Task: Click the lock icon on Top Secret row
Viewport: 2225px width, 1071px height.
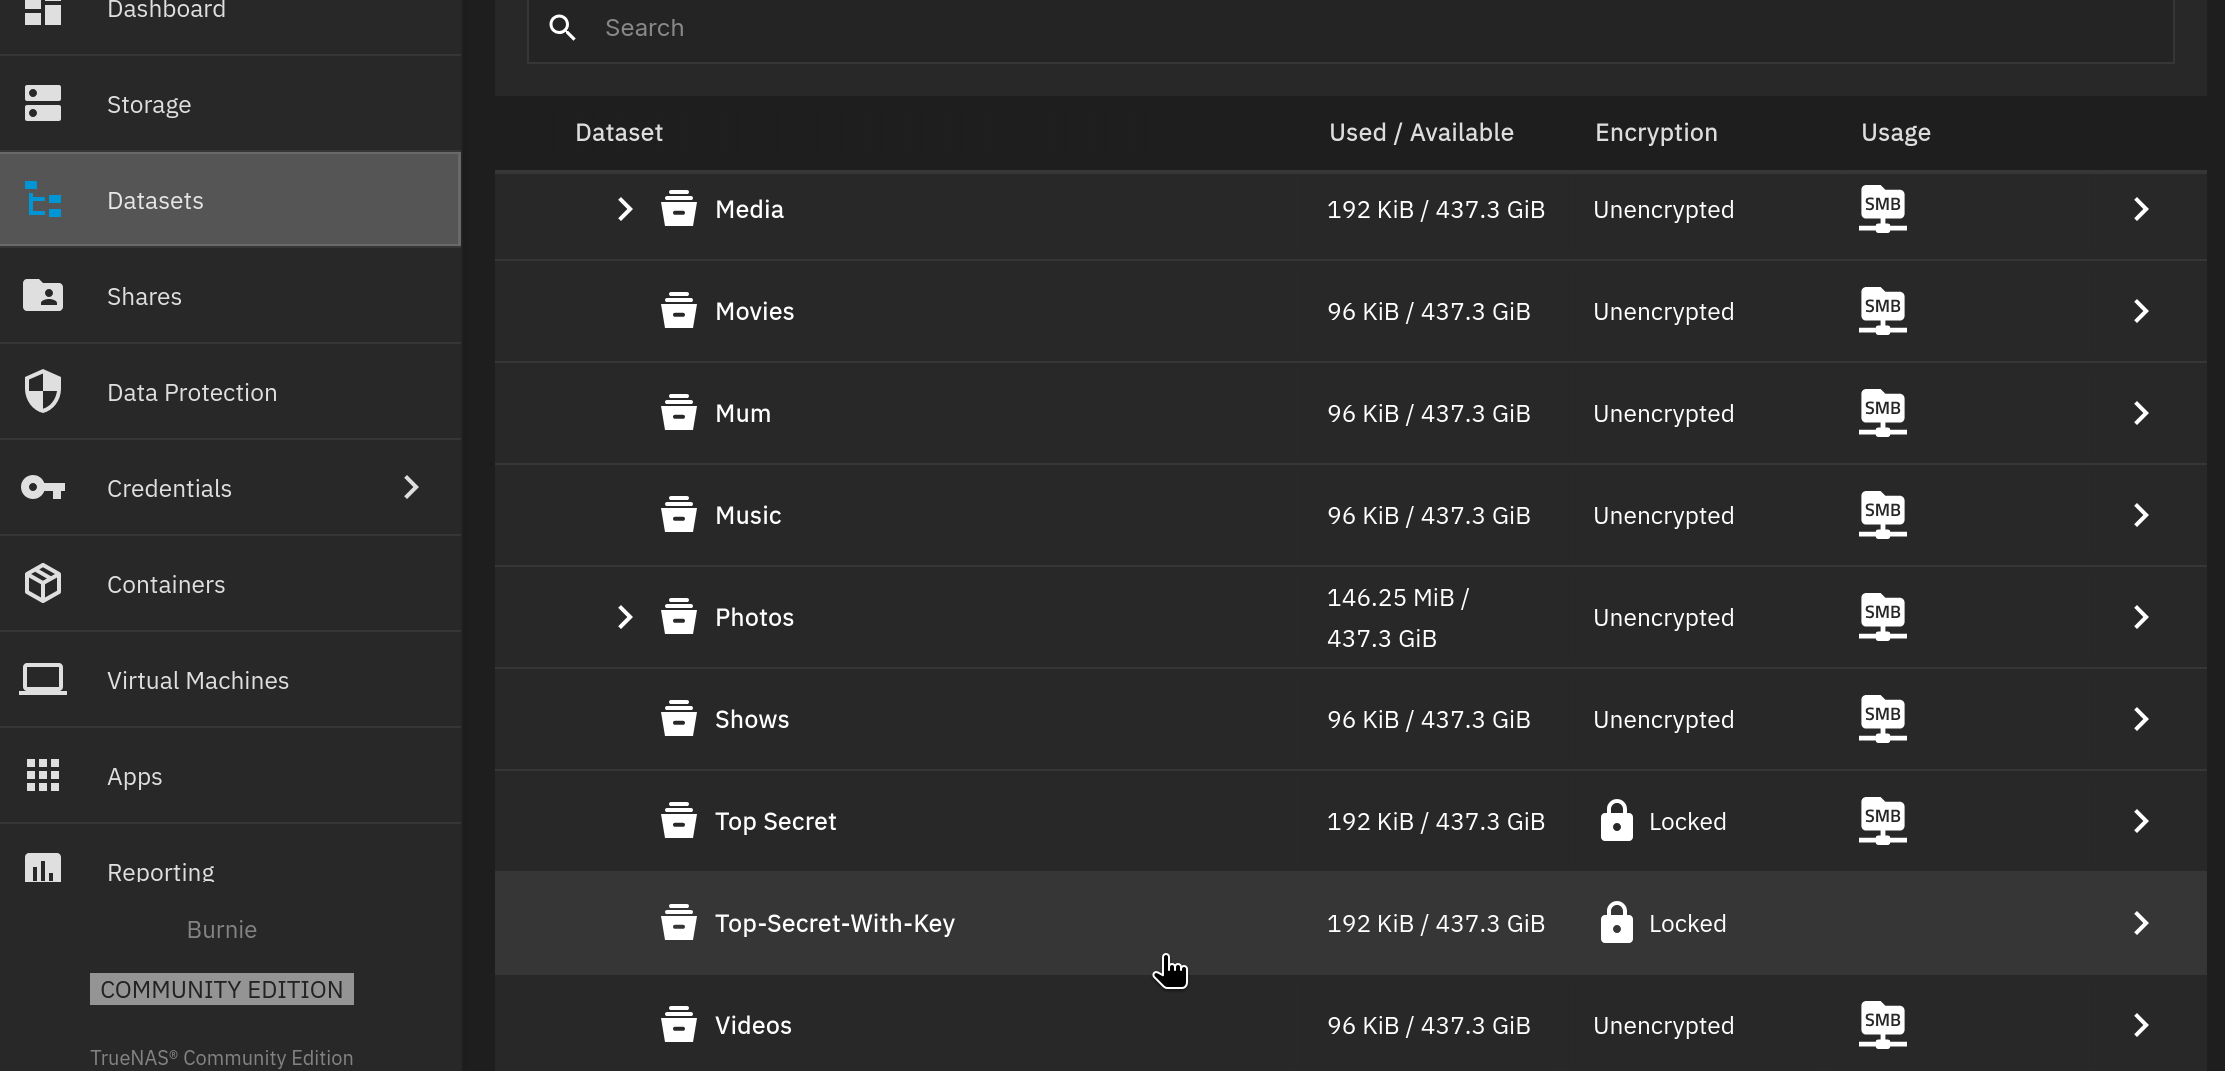Action: pyautogui.click(x=1616, y=821)
